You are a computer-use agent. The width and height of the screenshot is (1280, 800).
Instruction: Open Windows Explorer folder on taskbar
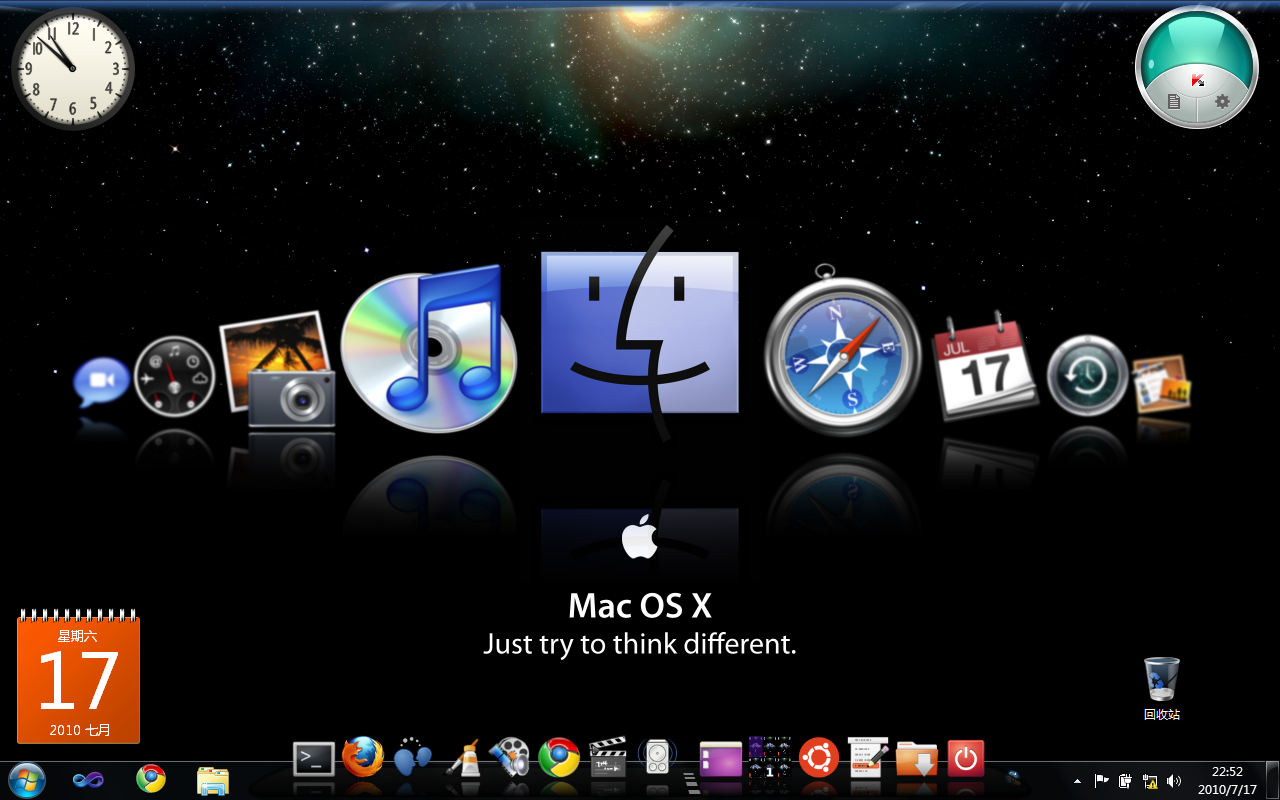click(x=213, y=780)
